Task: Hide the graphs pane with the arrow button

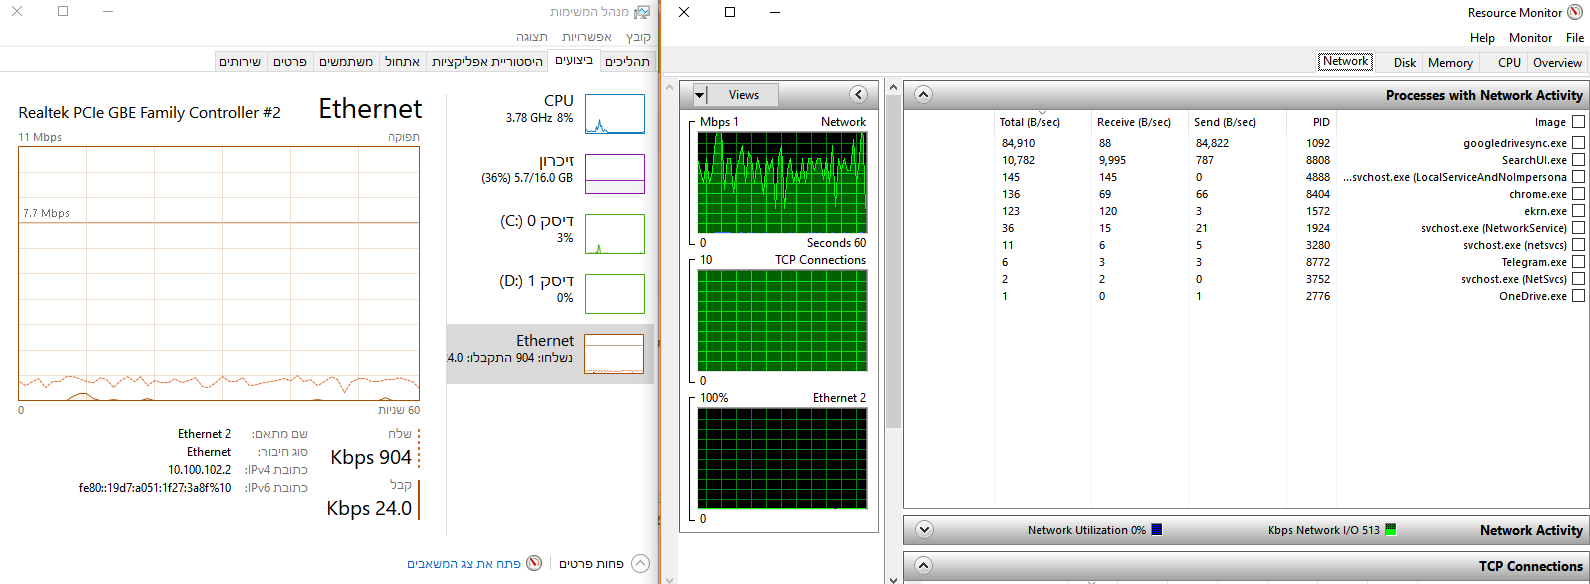Action: 858,94
